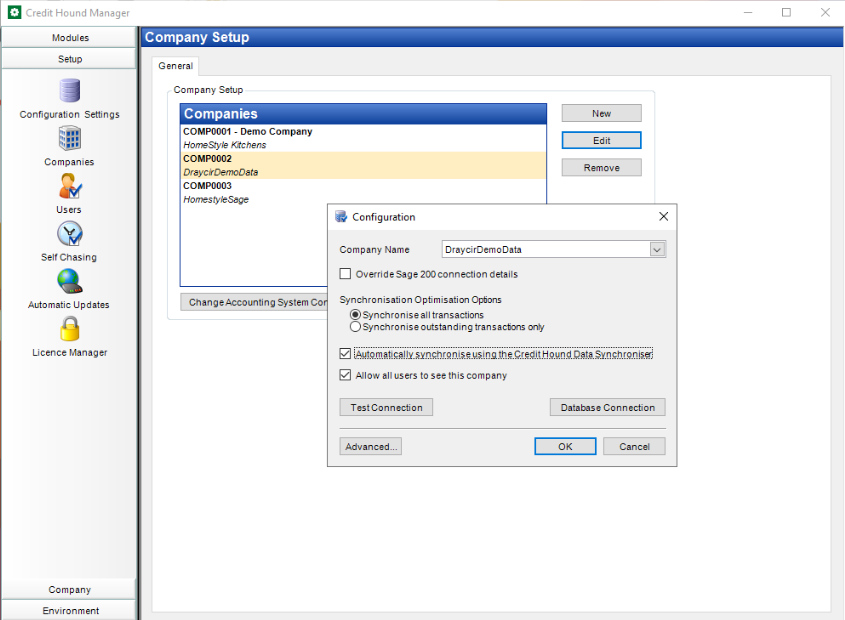The width and height of the screenshot is (845, 620).
Task: Close the Credit Hound Manager window
Action: pos(826,12)
